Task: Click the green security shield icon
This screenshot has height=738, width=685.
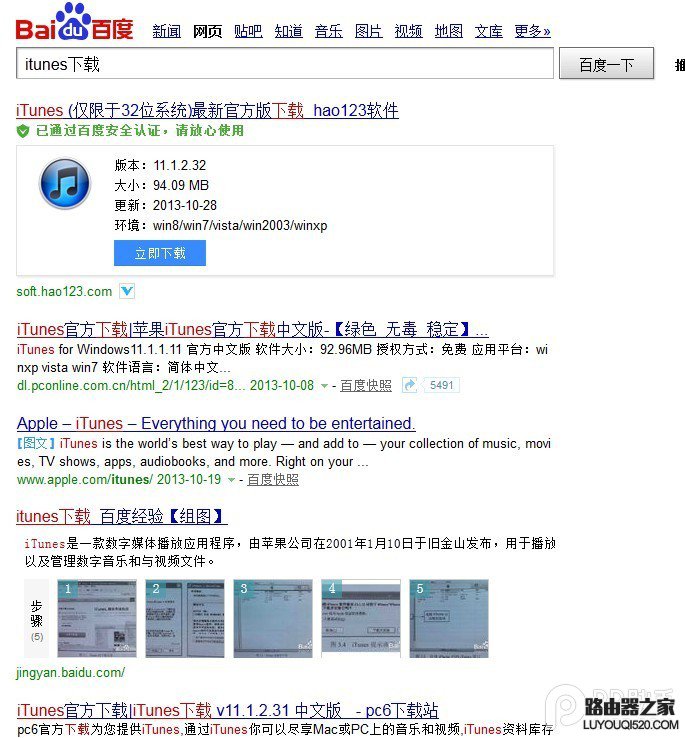Action: click(x=23, y=131)
